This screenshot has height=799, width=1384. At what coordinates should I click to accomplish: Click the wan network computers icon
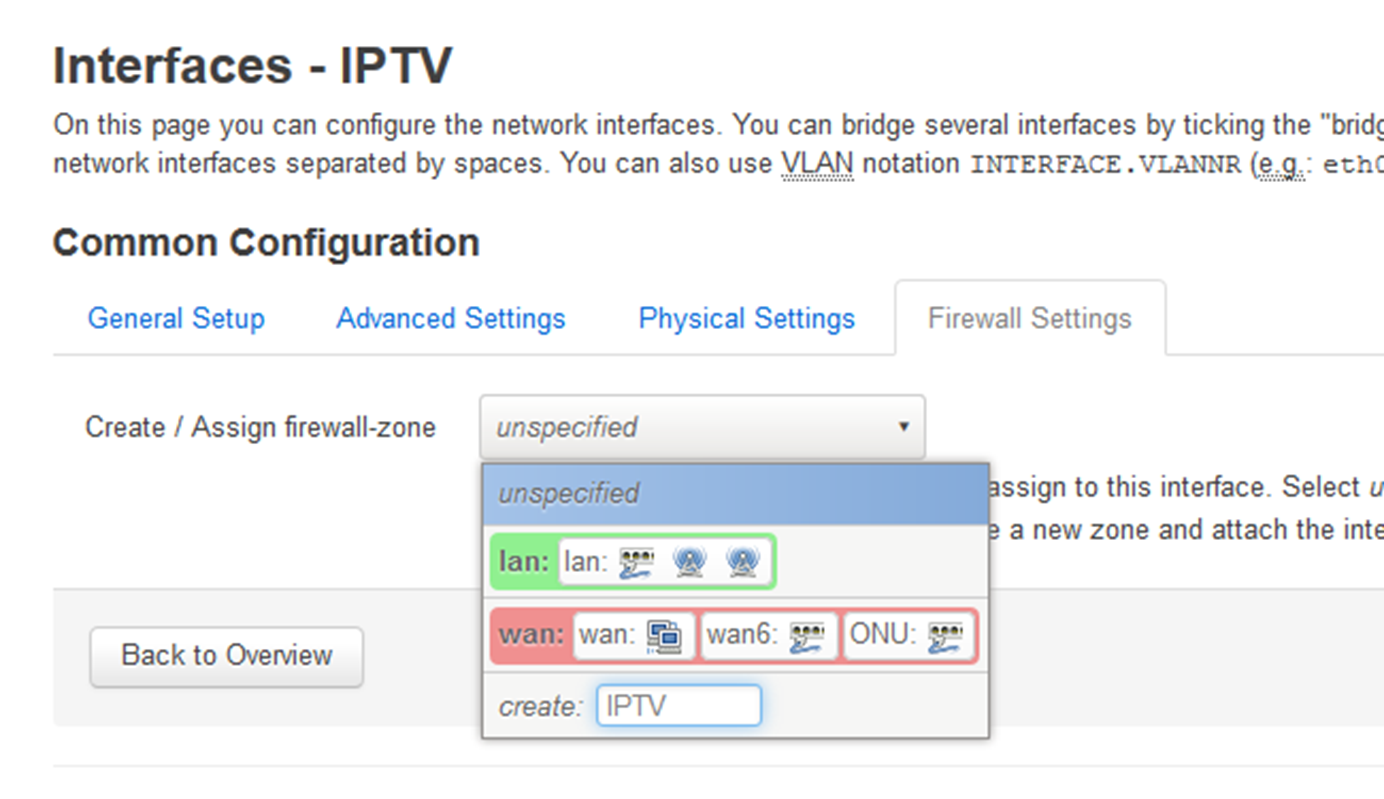tap(664, 635)
